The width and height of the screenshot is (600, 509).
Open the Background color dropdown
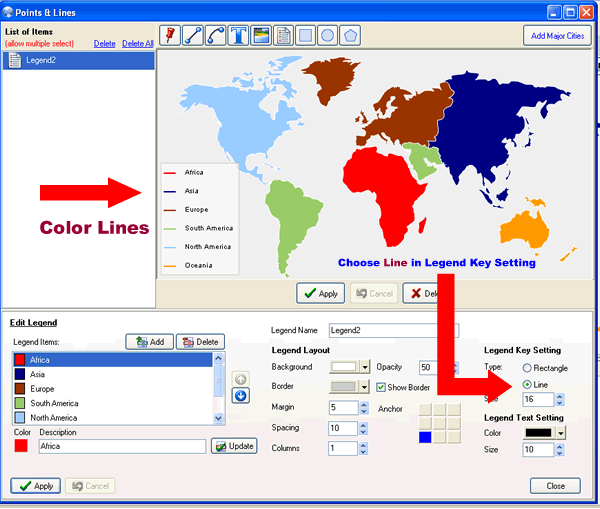pyautogui.click(x=365, y=367)
